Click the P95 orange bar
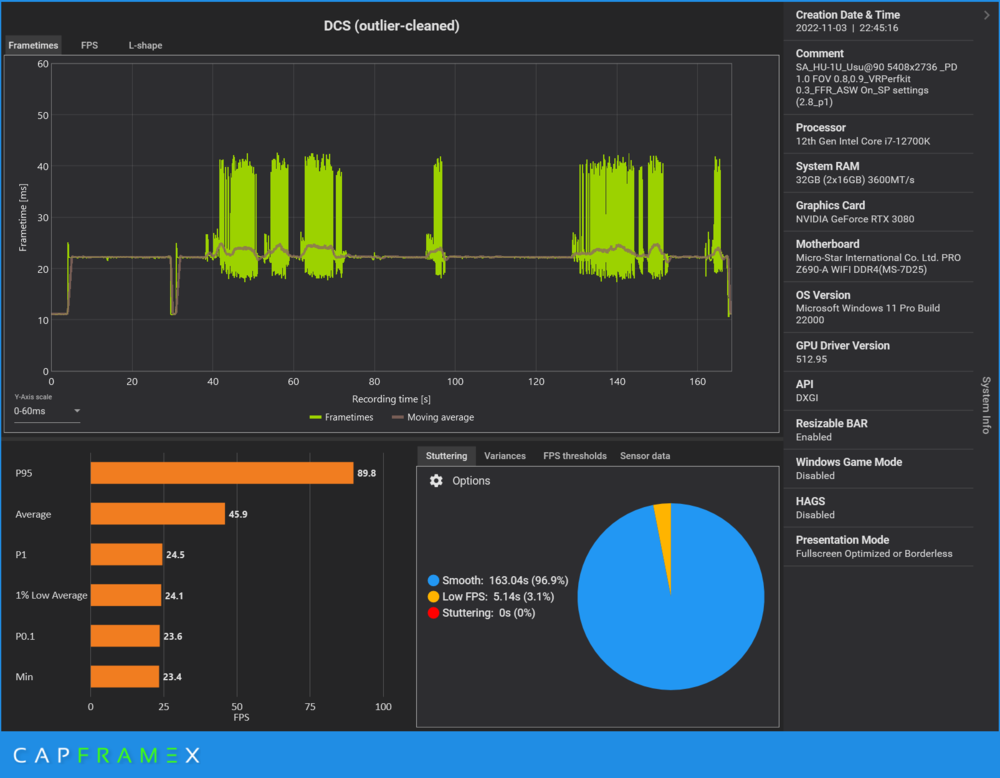This screenshot has height=778, width=1000. 221,473
